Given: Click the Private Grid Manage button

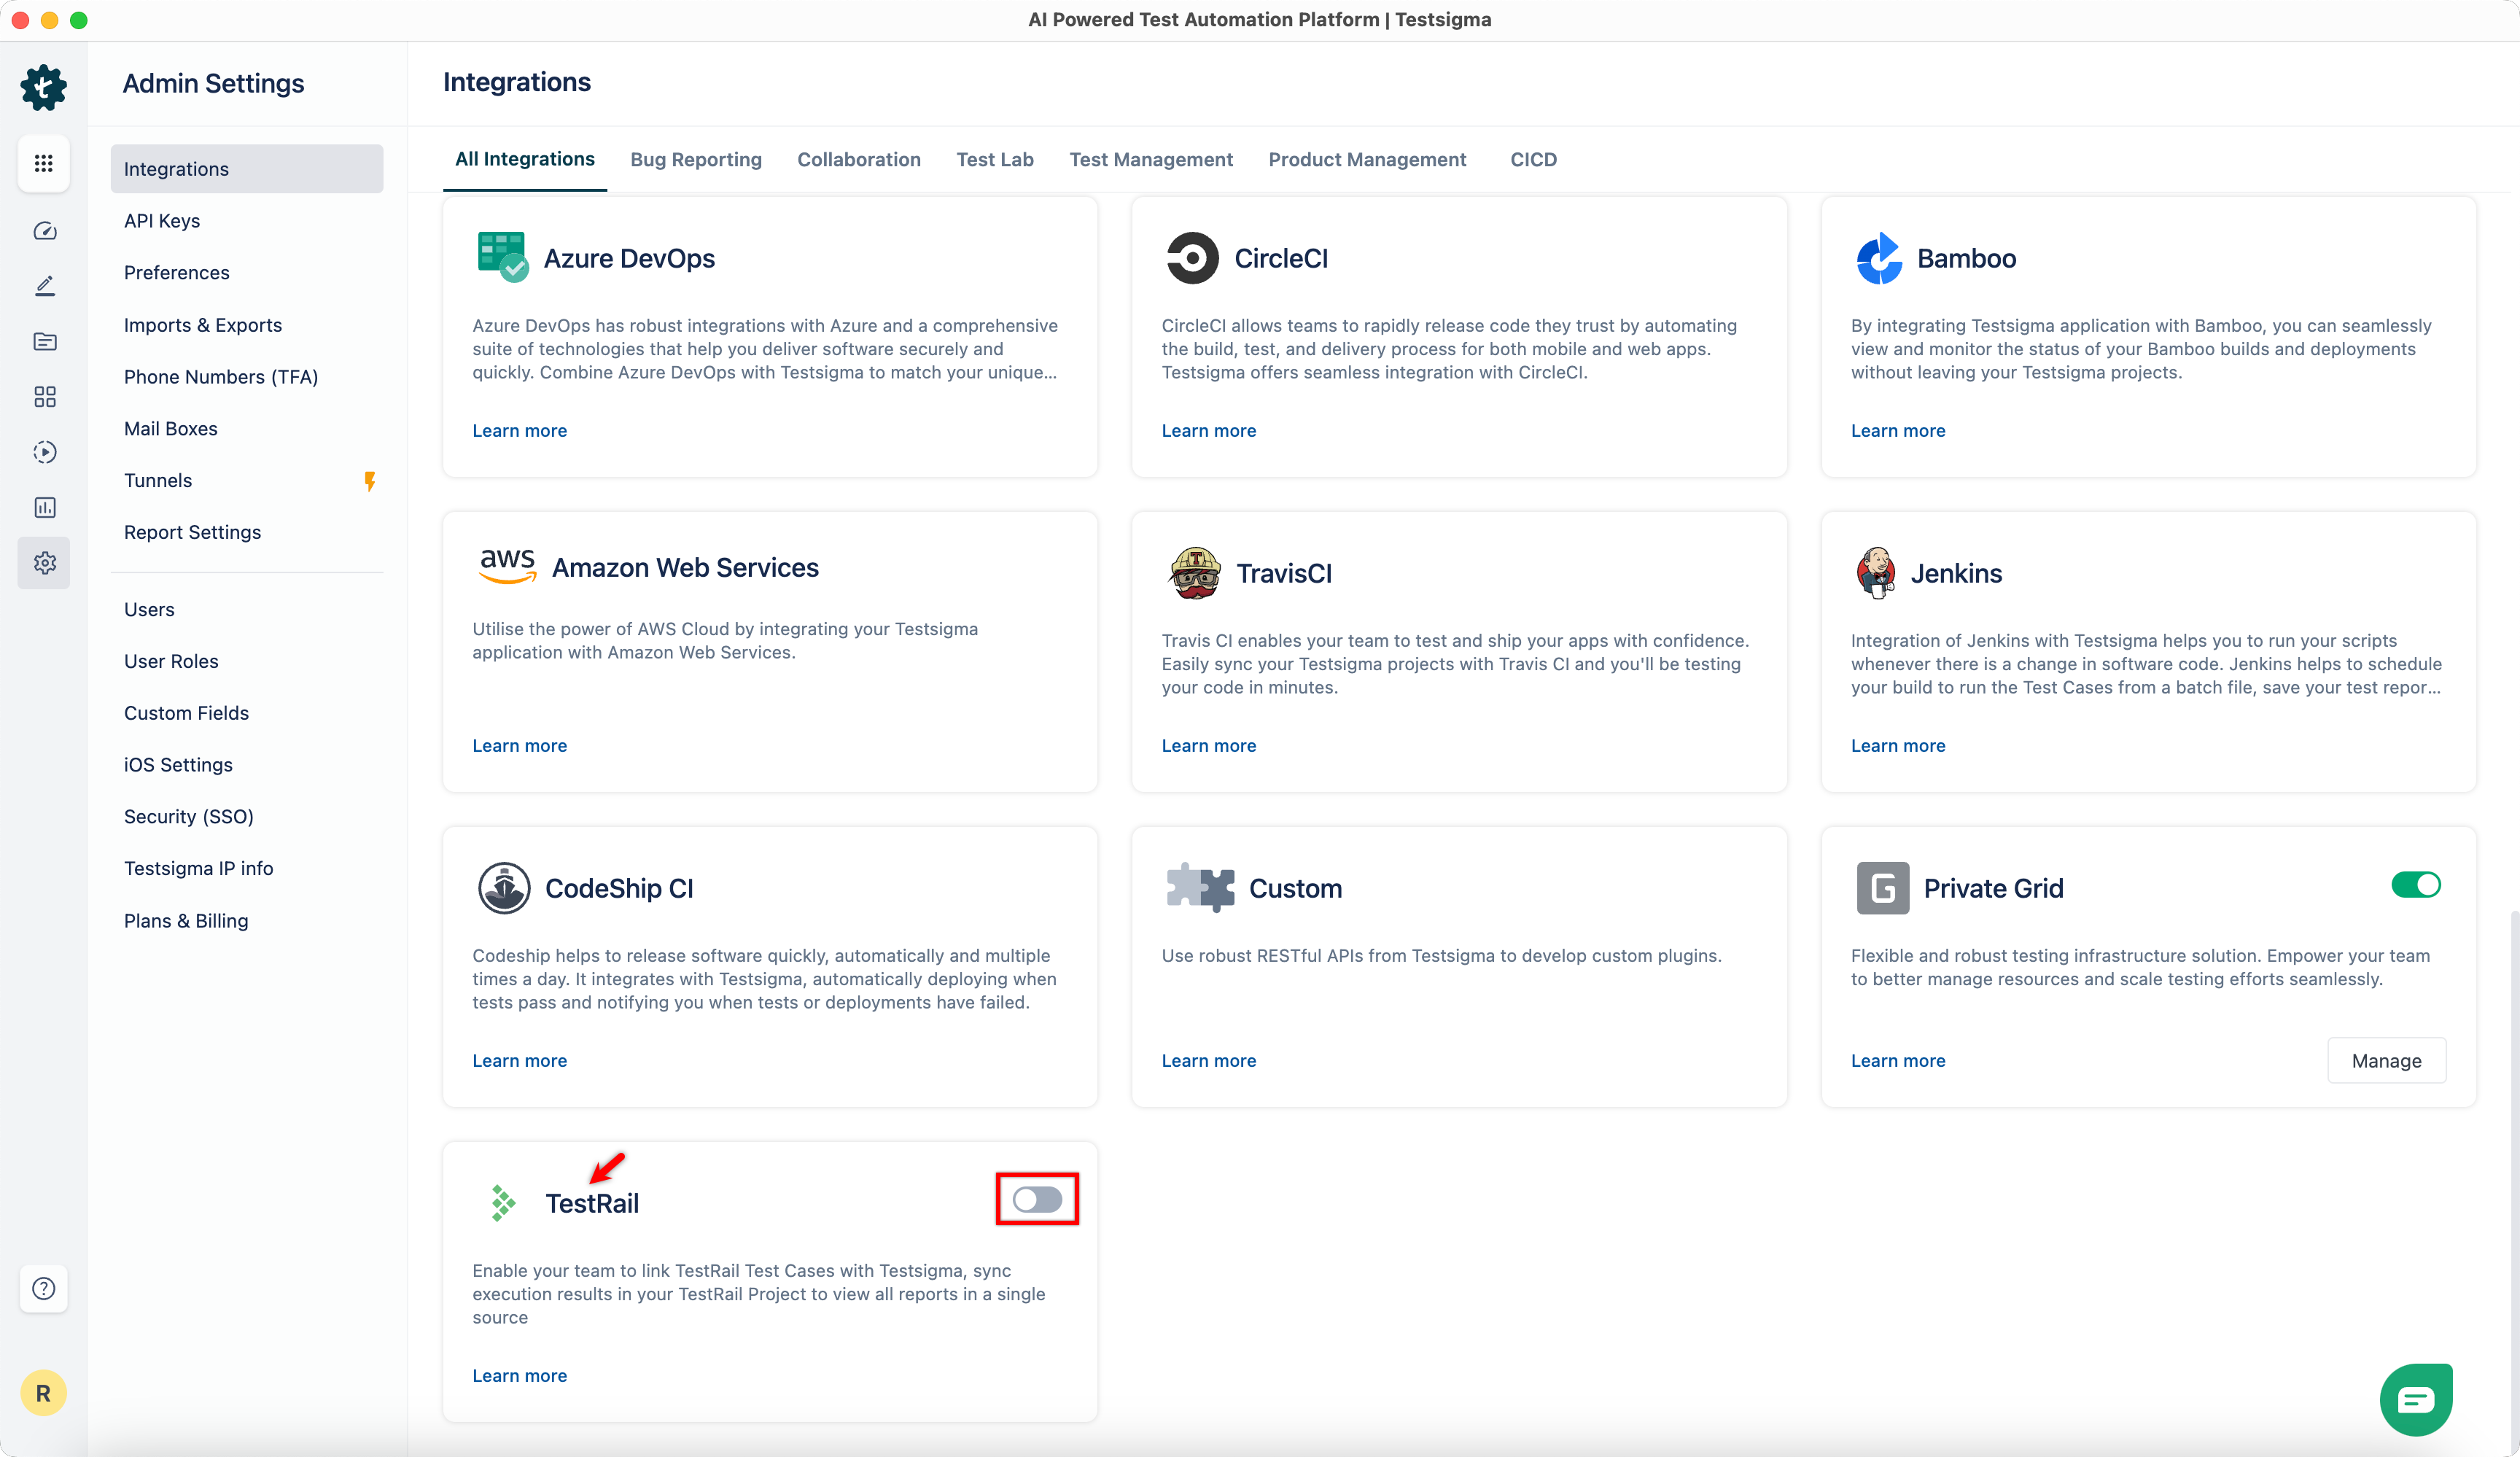Looking at the screenshot, I should (2385, 1061).
